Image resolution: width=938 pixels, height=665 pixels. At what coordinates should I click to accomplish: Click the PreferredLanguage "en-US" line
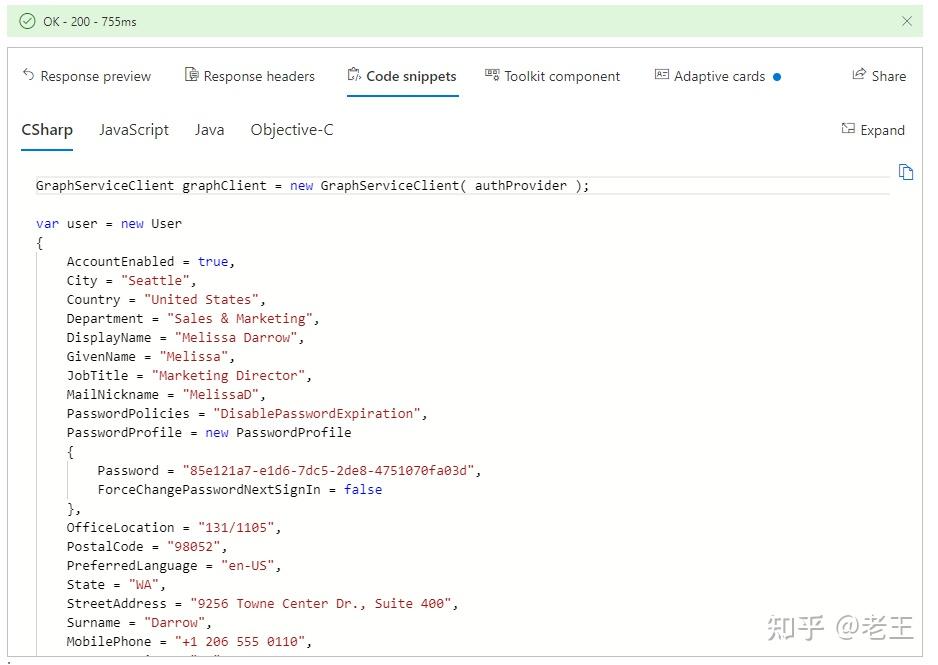point(173,566)
